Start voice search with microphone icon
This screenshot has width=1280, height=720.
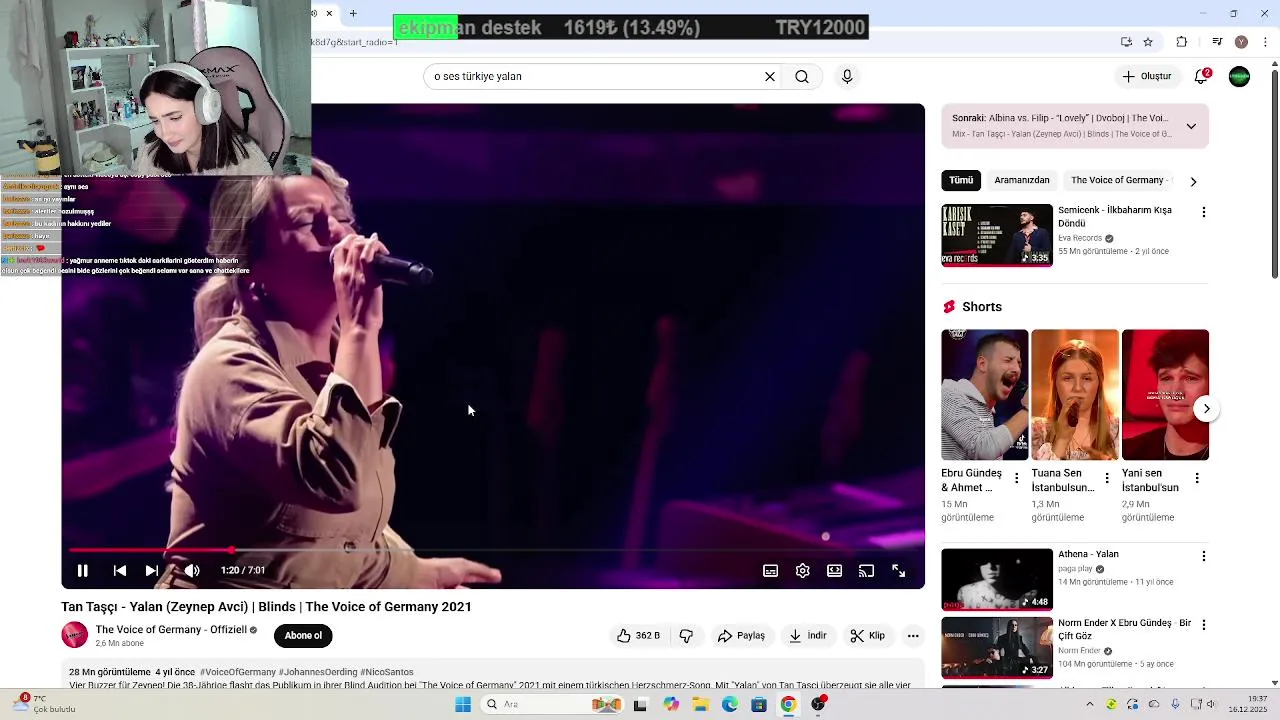click(x=847, y=76)
